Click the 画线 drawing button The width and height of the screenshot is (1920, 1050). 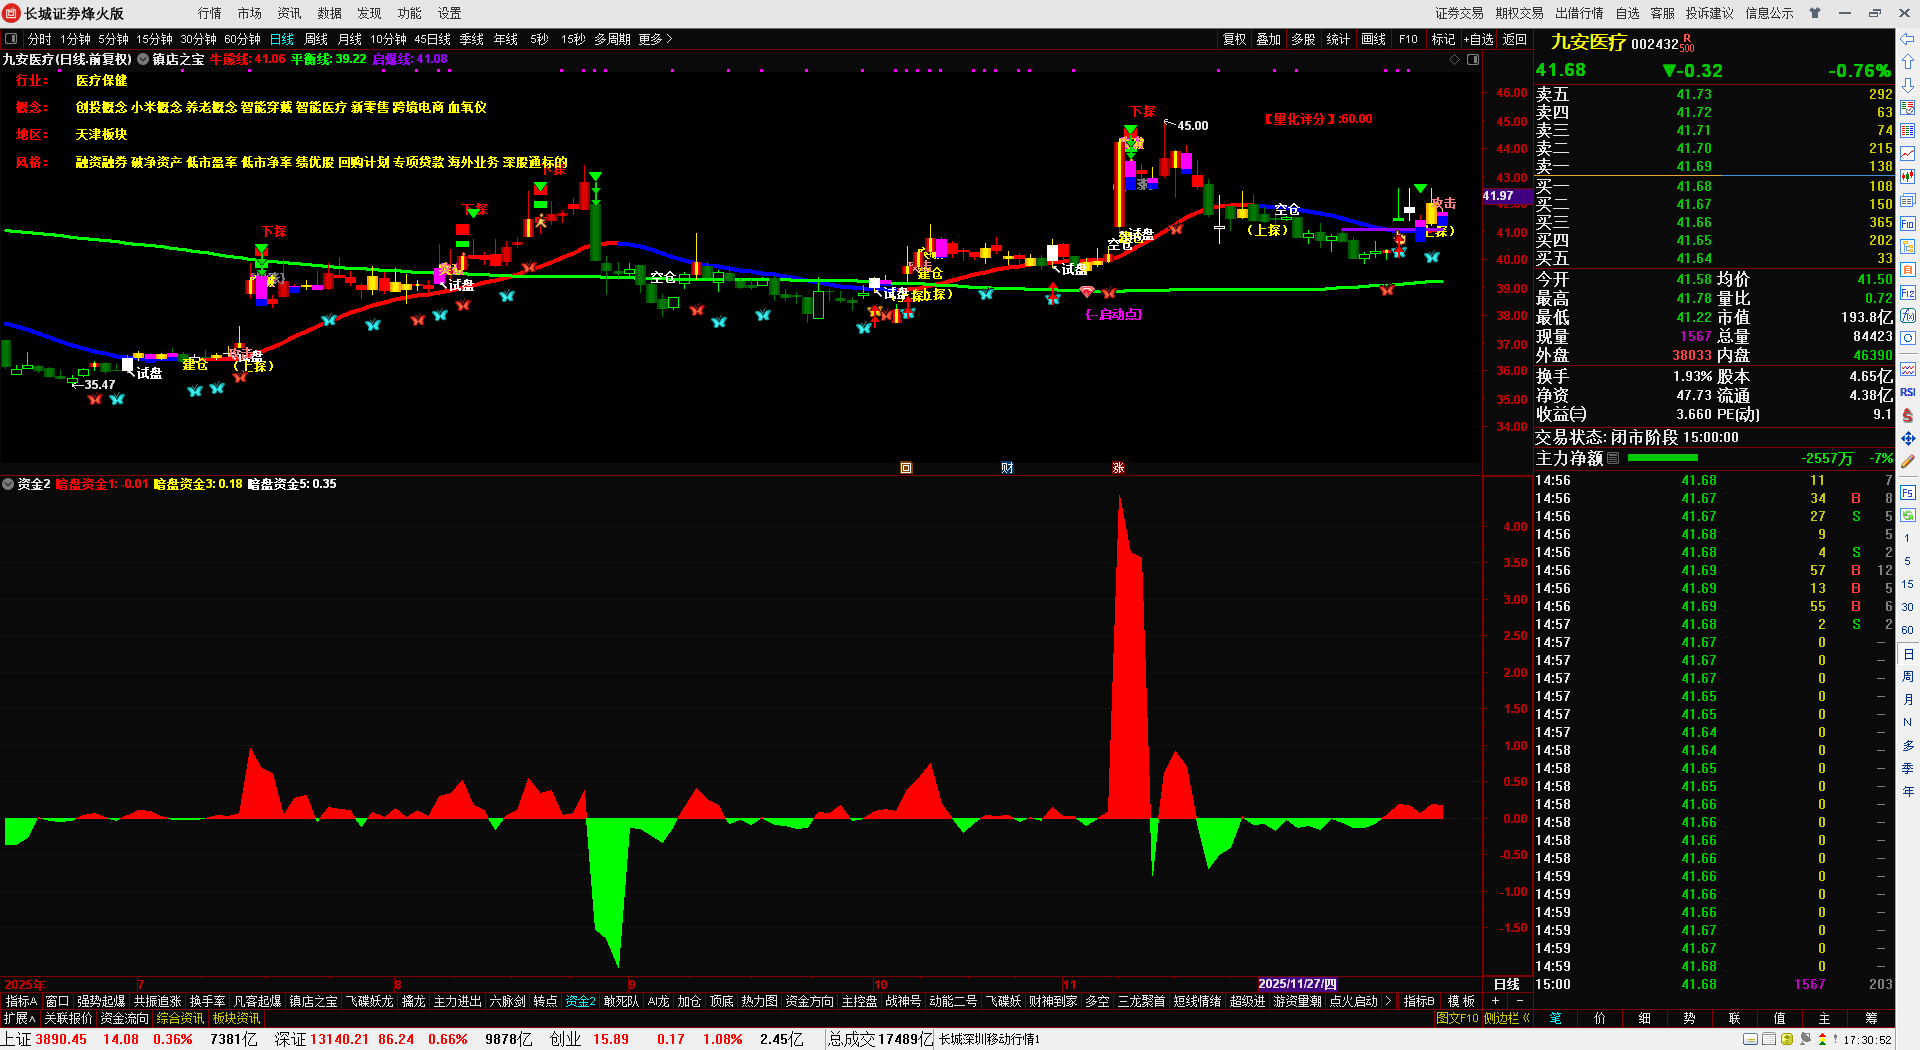1373,39
